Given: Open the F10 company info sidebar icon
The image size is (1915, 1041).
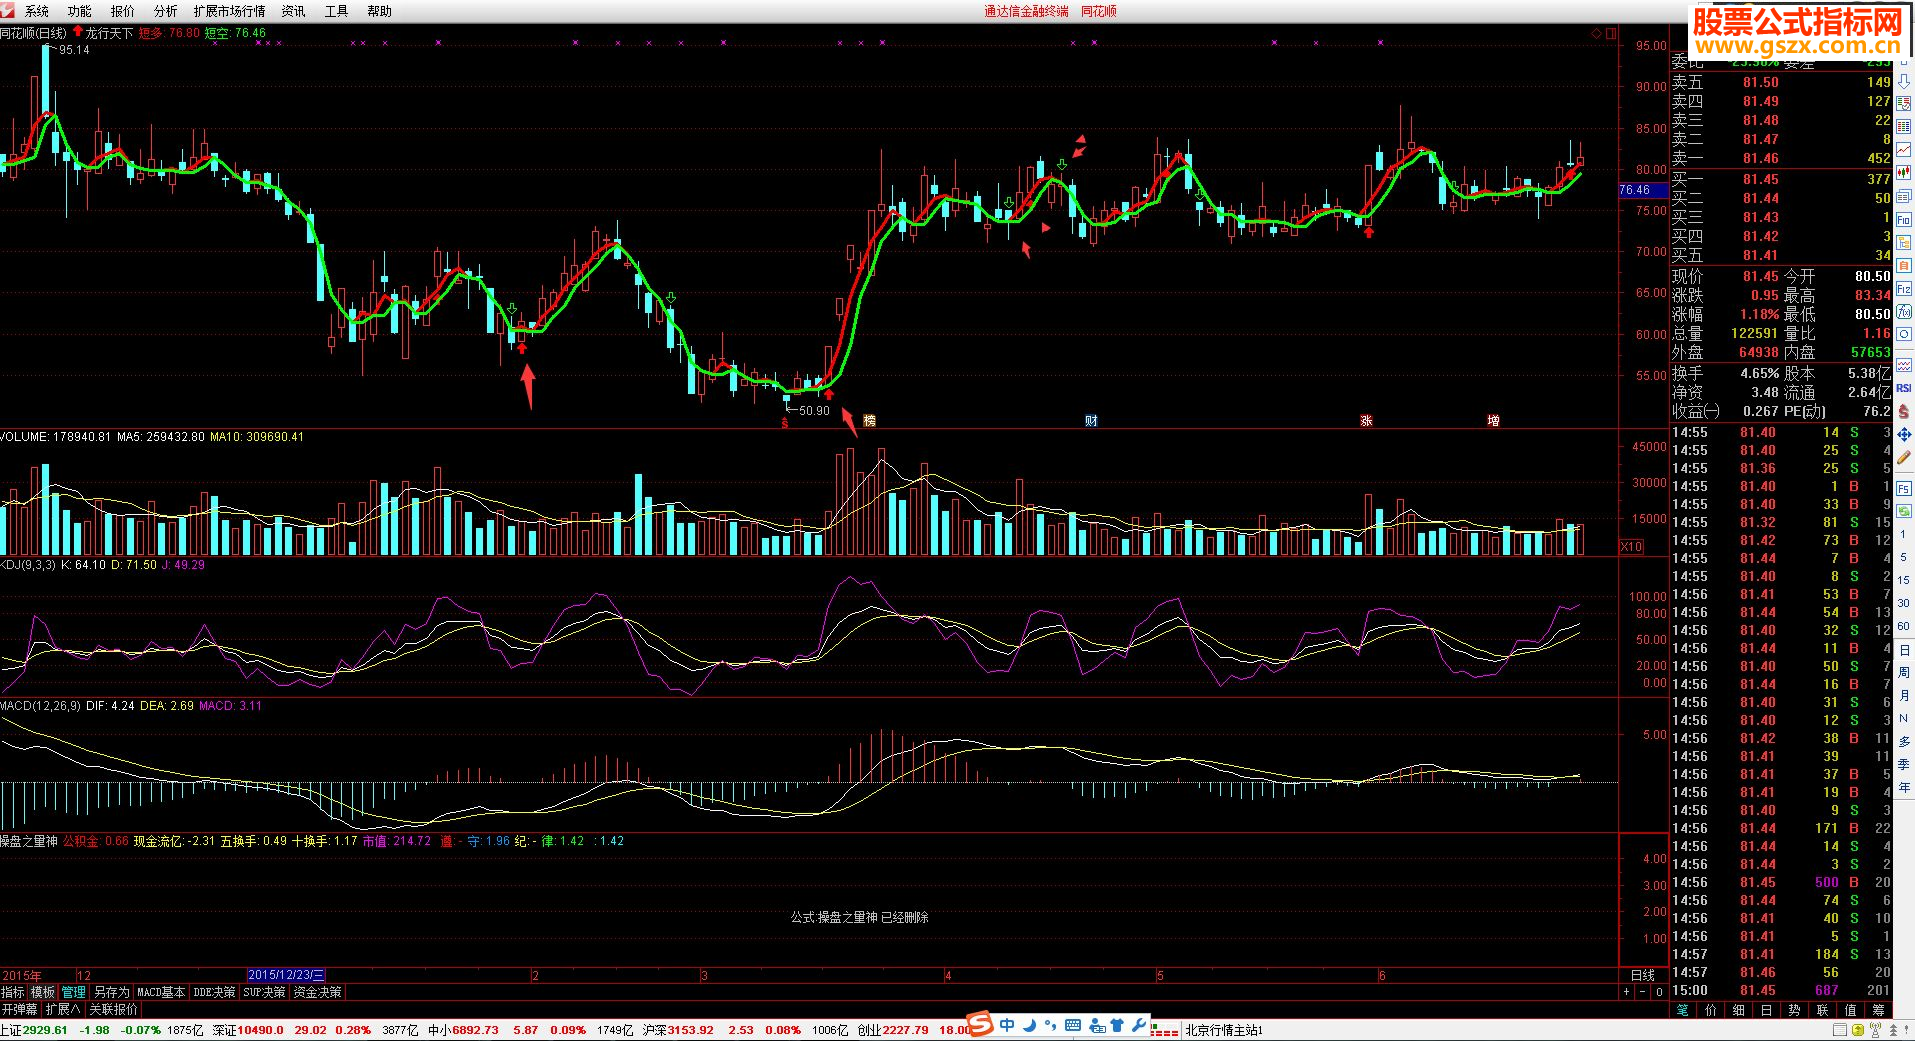Looking at the screenshot, I should tap(1903, 218).
